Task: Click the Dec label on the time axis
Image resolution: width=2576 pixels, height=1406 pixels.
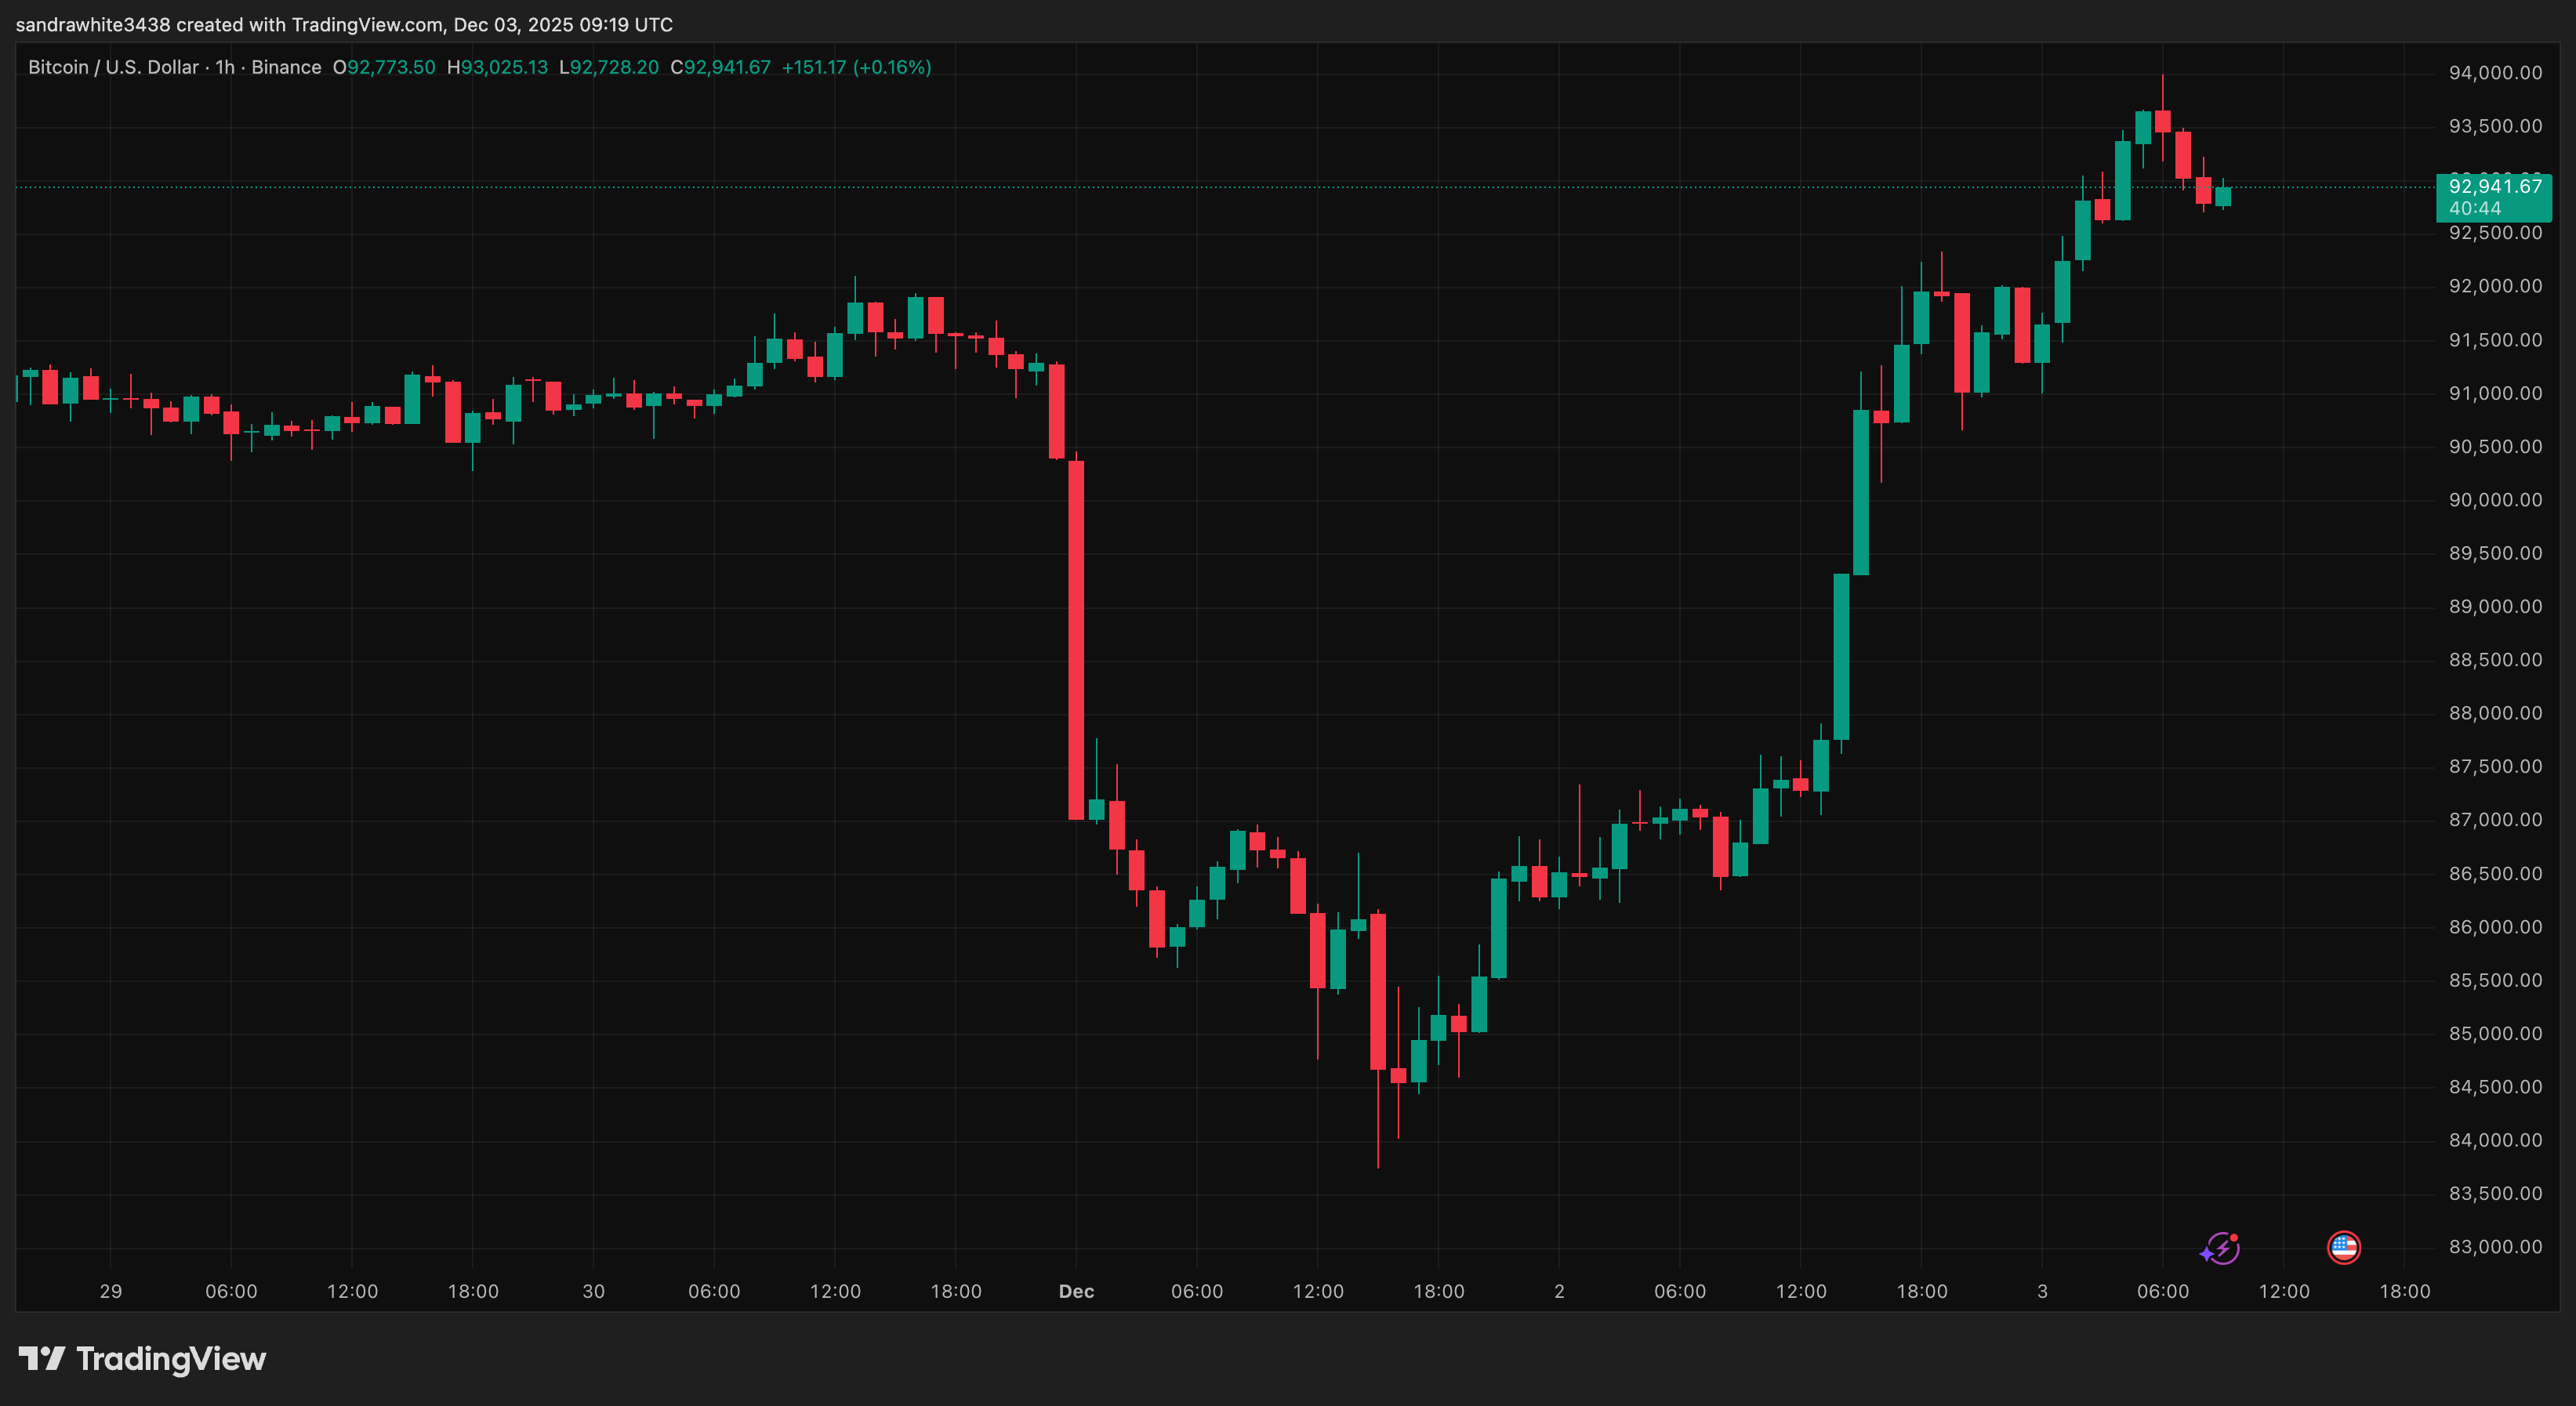Action: tap(1077, 1291)
